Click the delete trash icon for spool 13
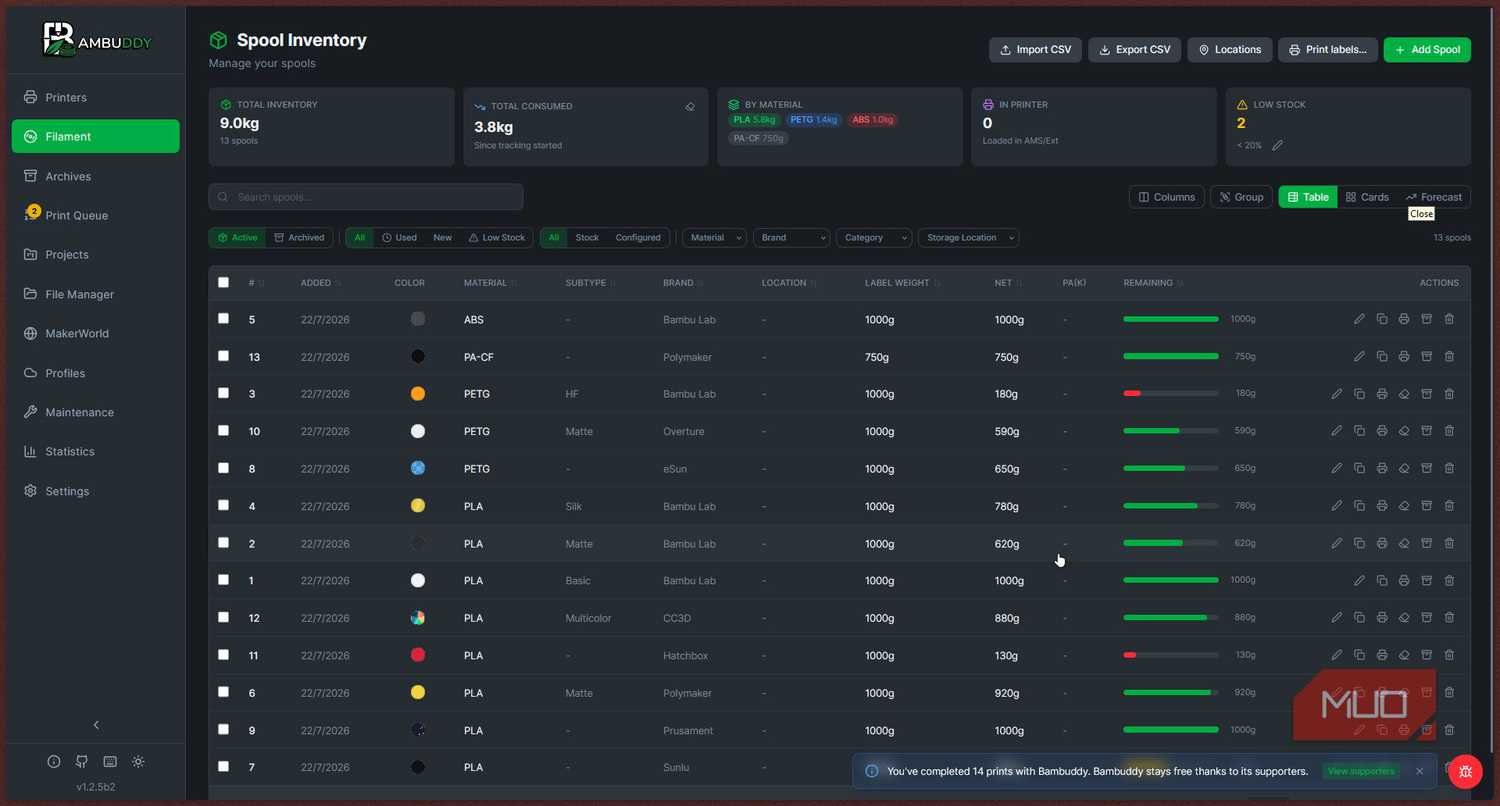This screenshot has width=1500, height=806. pyautogui.click(x=1449, y=356)
